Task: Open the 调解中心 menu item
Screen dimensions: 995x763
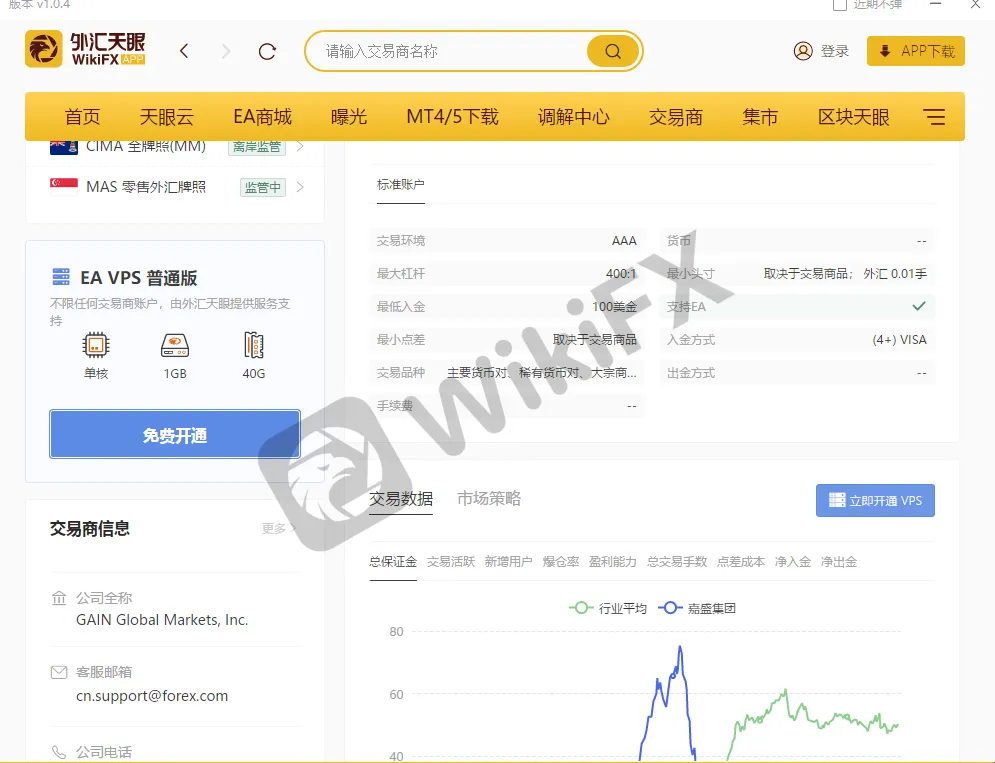Action: pyautogui.click(x=574, y=117)
